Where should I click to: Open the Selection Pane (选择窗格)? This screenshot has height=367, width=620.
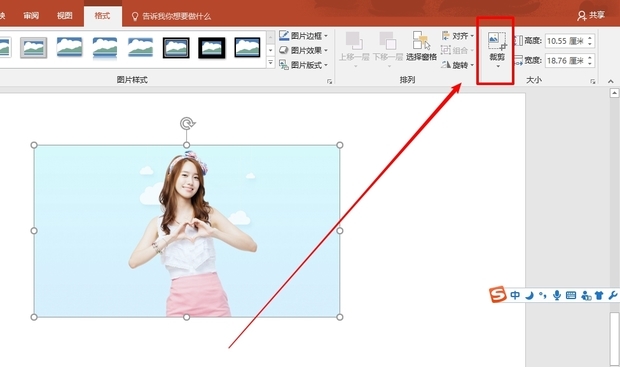coord(421,47)
